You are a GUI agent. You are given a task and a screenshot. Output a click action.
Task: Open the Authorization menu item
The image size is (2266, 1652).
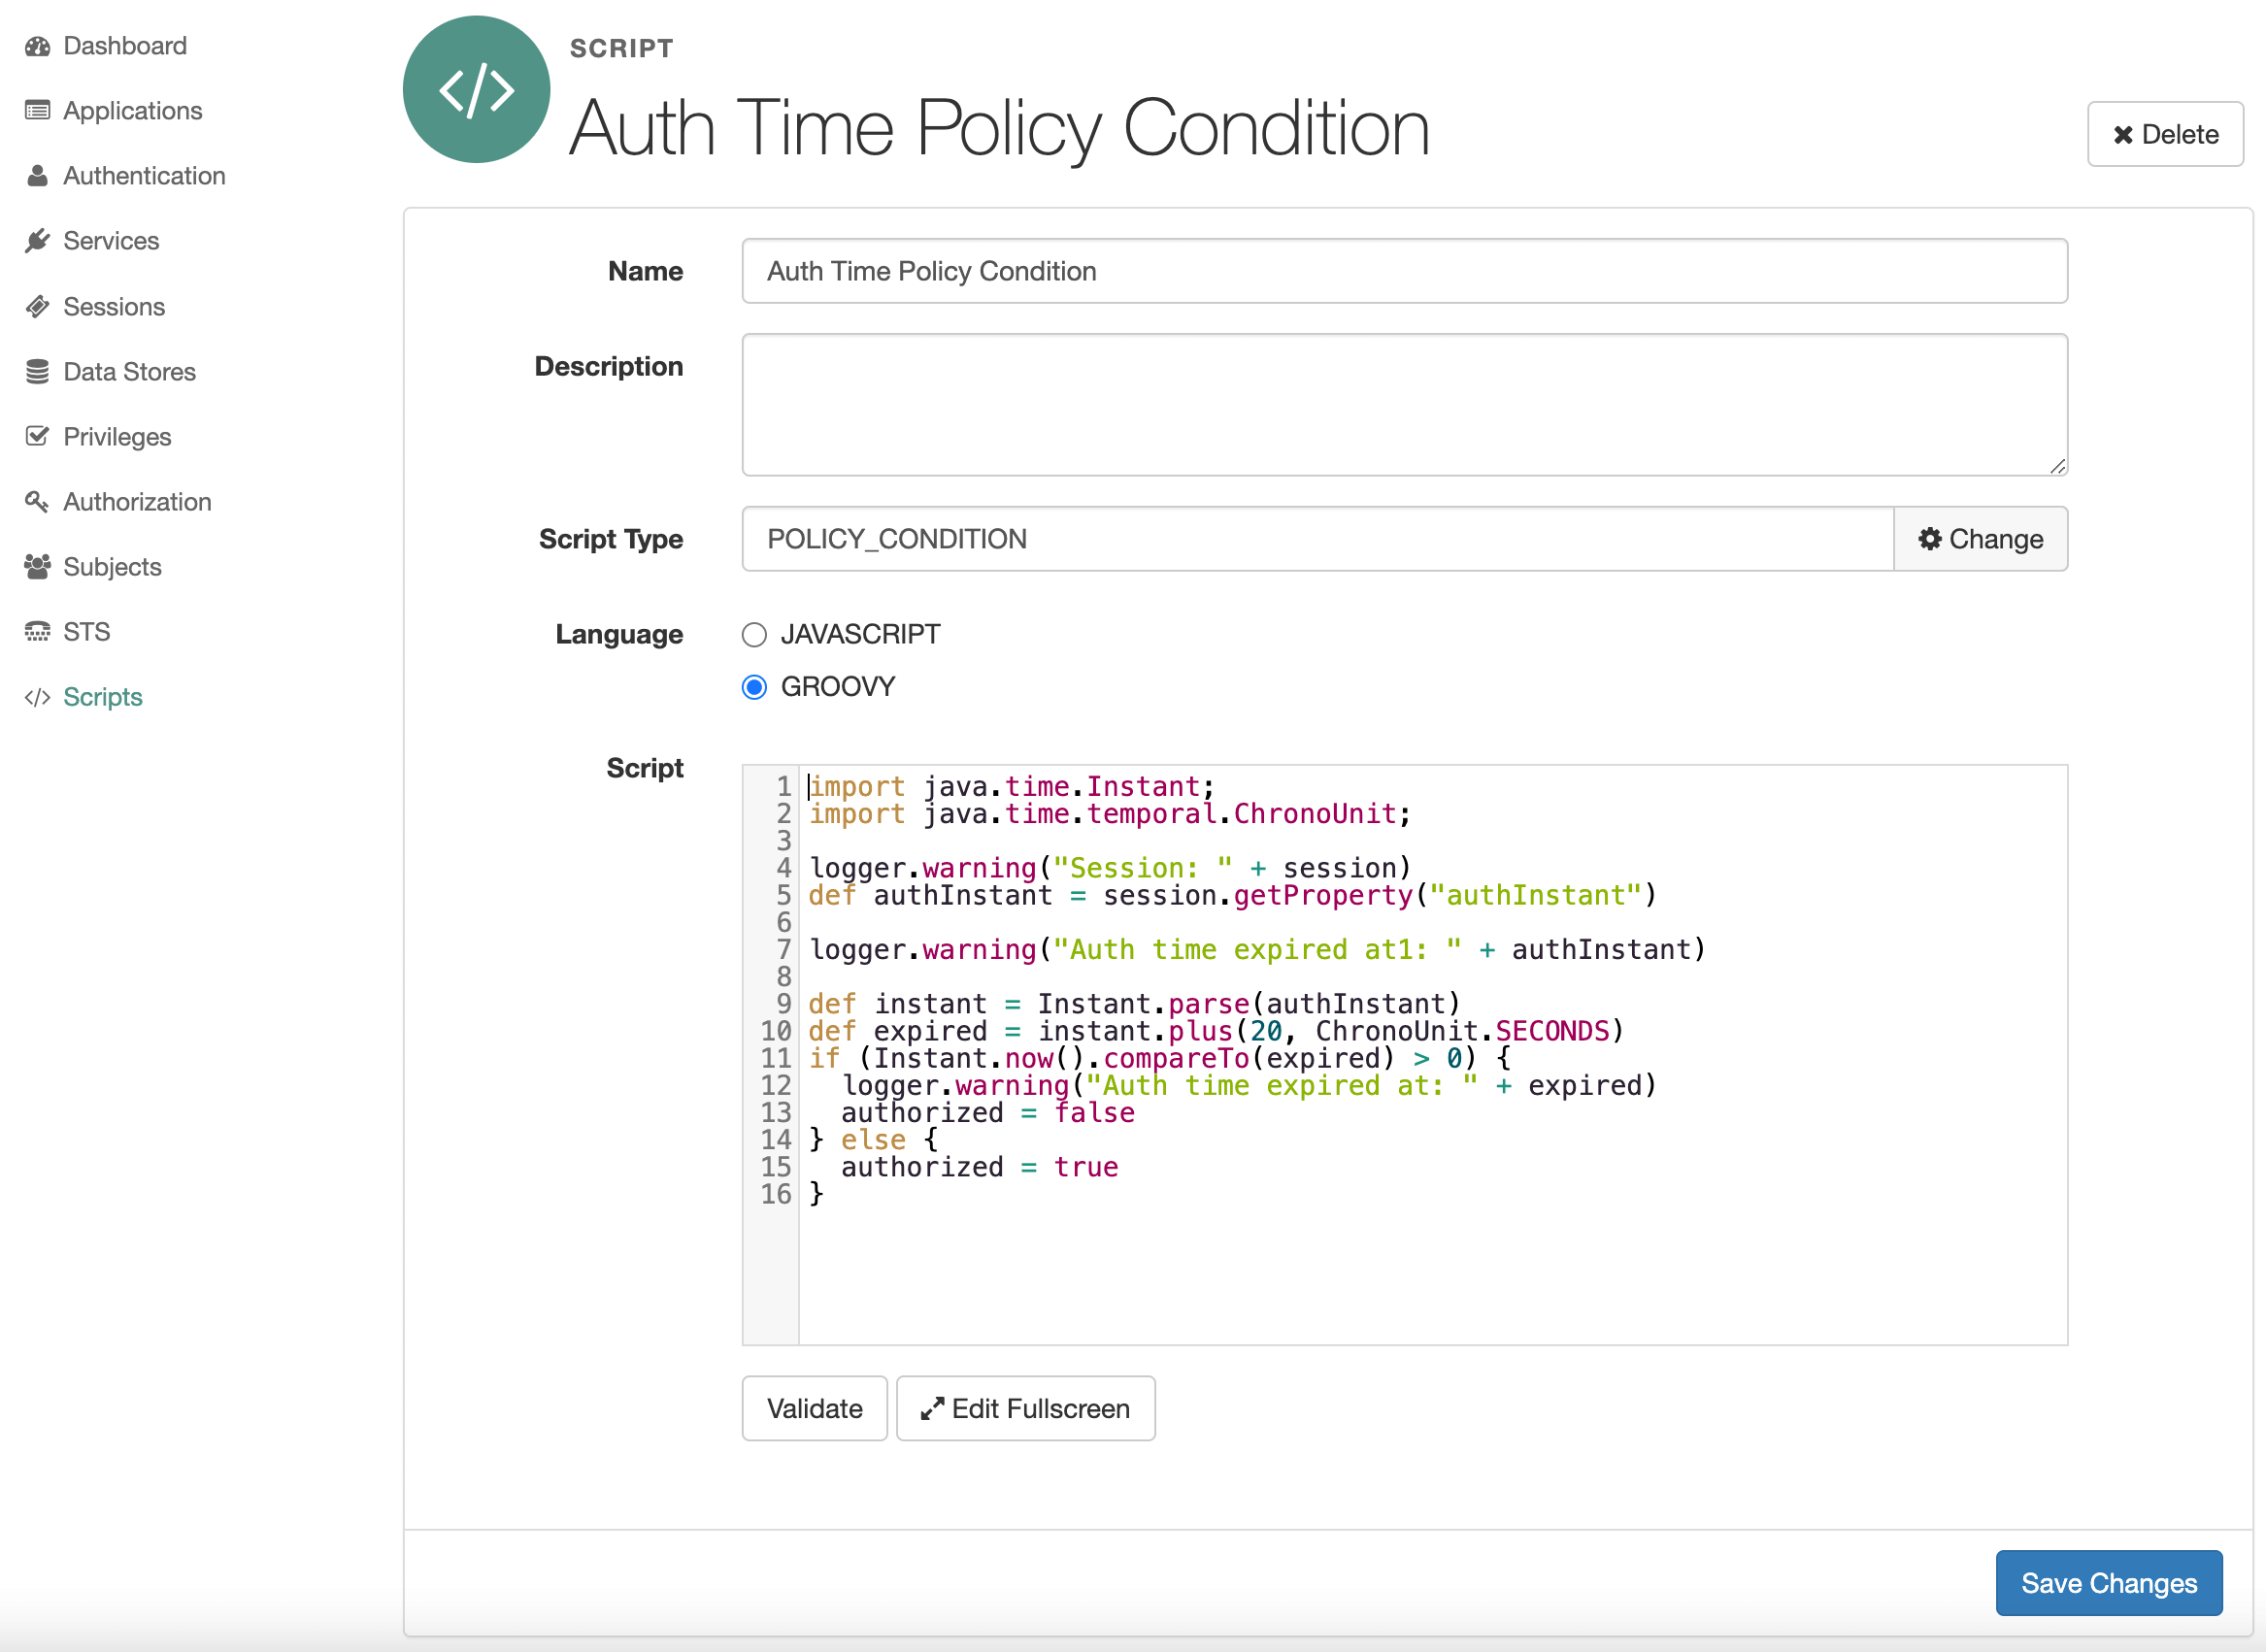pos(137,502)
